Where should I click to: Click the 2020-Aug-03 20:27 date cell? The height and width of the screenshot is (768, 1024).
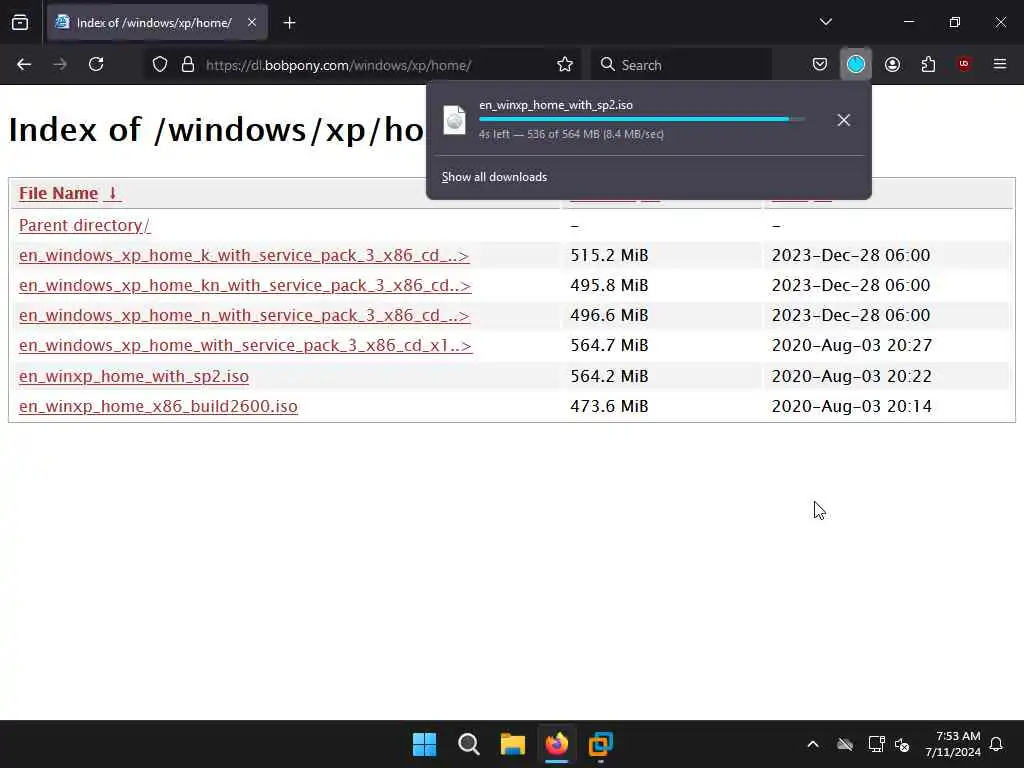(852, 345)
